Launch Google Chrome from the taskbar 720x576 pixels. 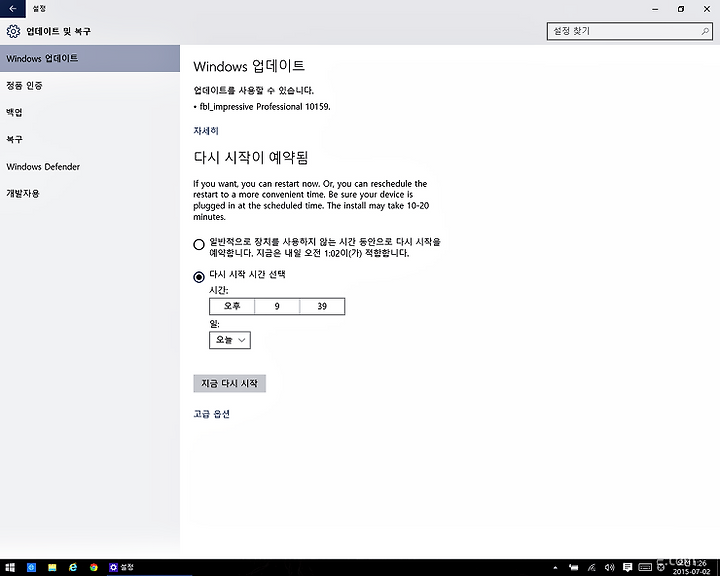(94, 567)
